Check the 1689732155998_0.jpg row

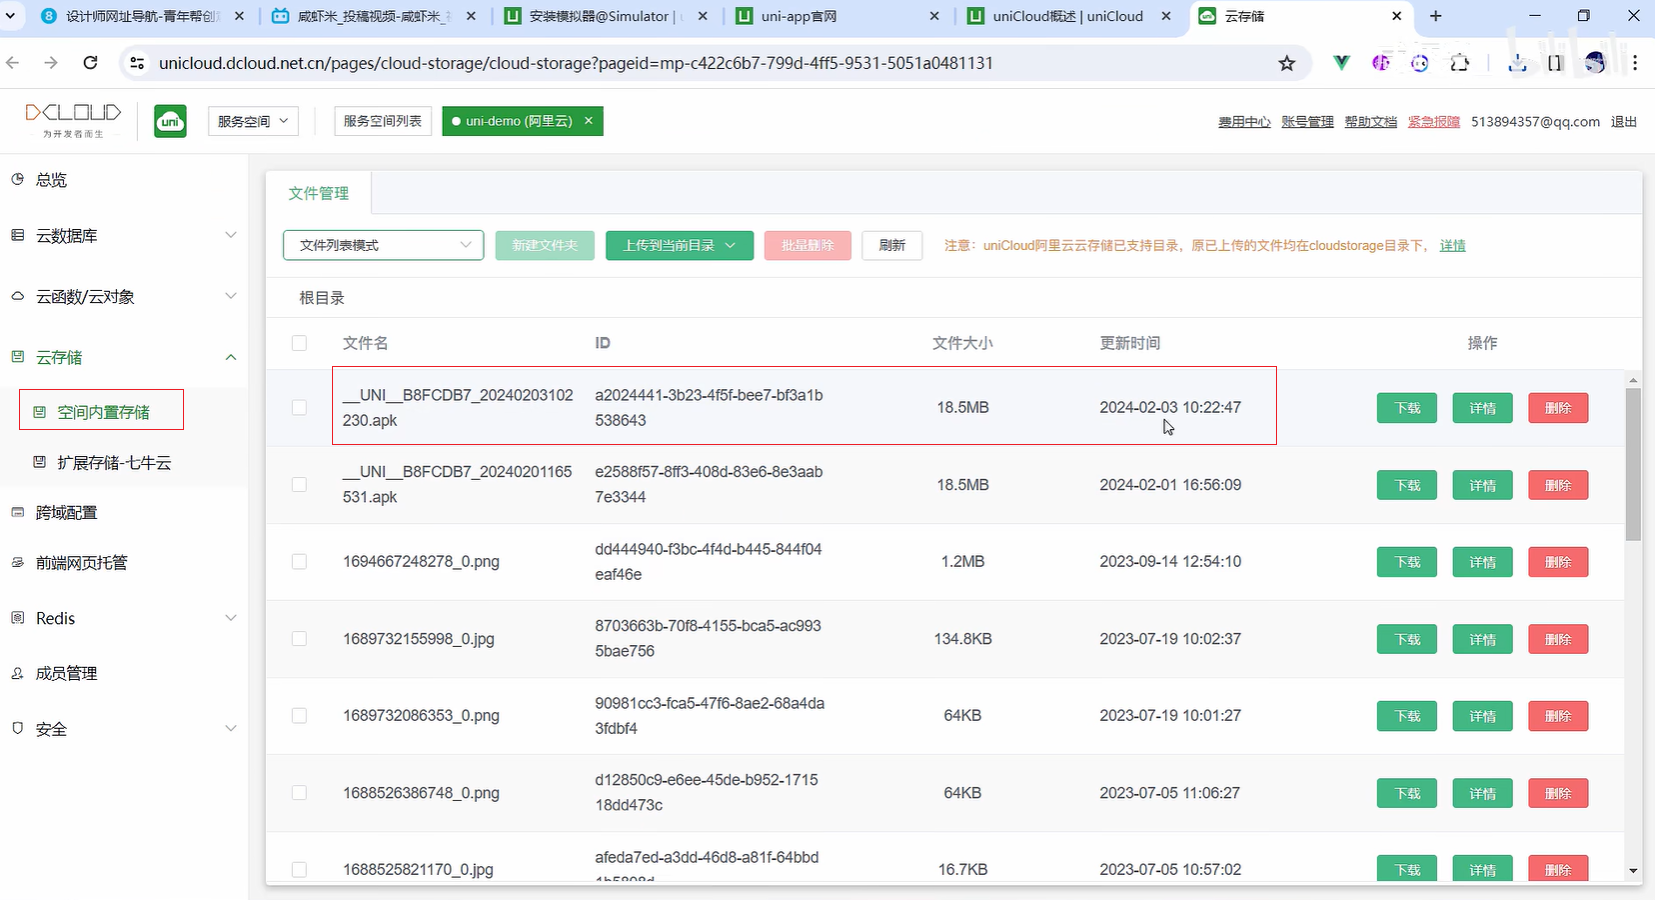[x=299, y=639]
